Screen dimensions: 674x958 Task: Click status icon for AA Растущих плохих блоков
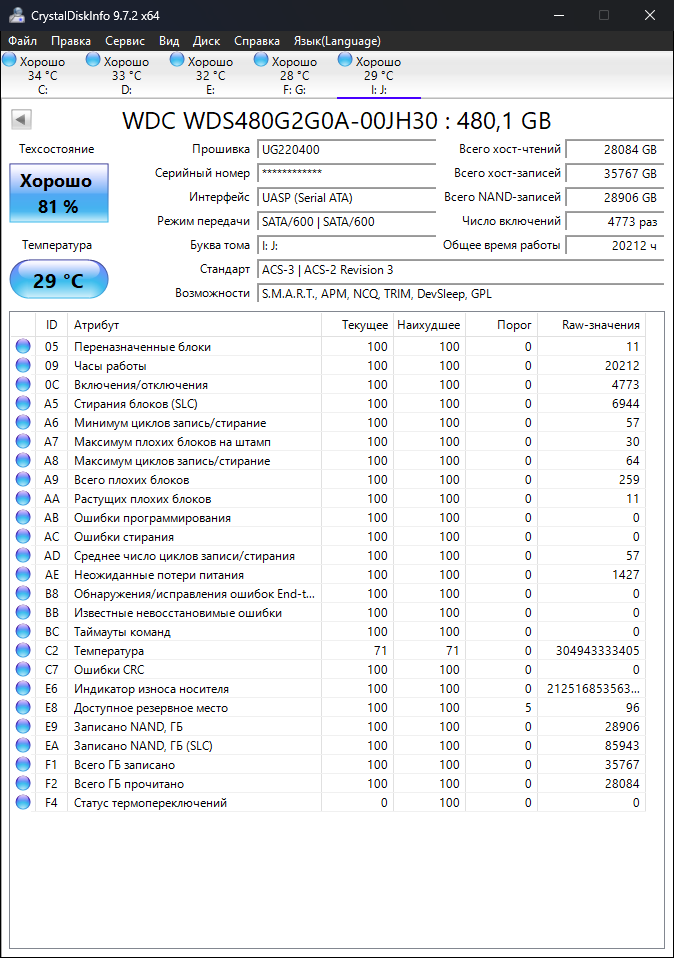[23, 498]
